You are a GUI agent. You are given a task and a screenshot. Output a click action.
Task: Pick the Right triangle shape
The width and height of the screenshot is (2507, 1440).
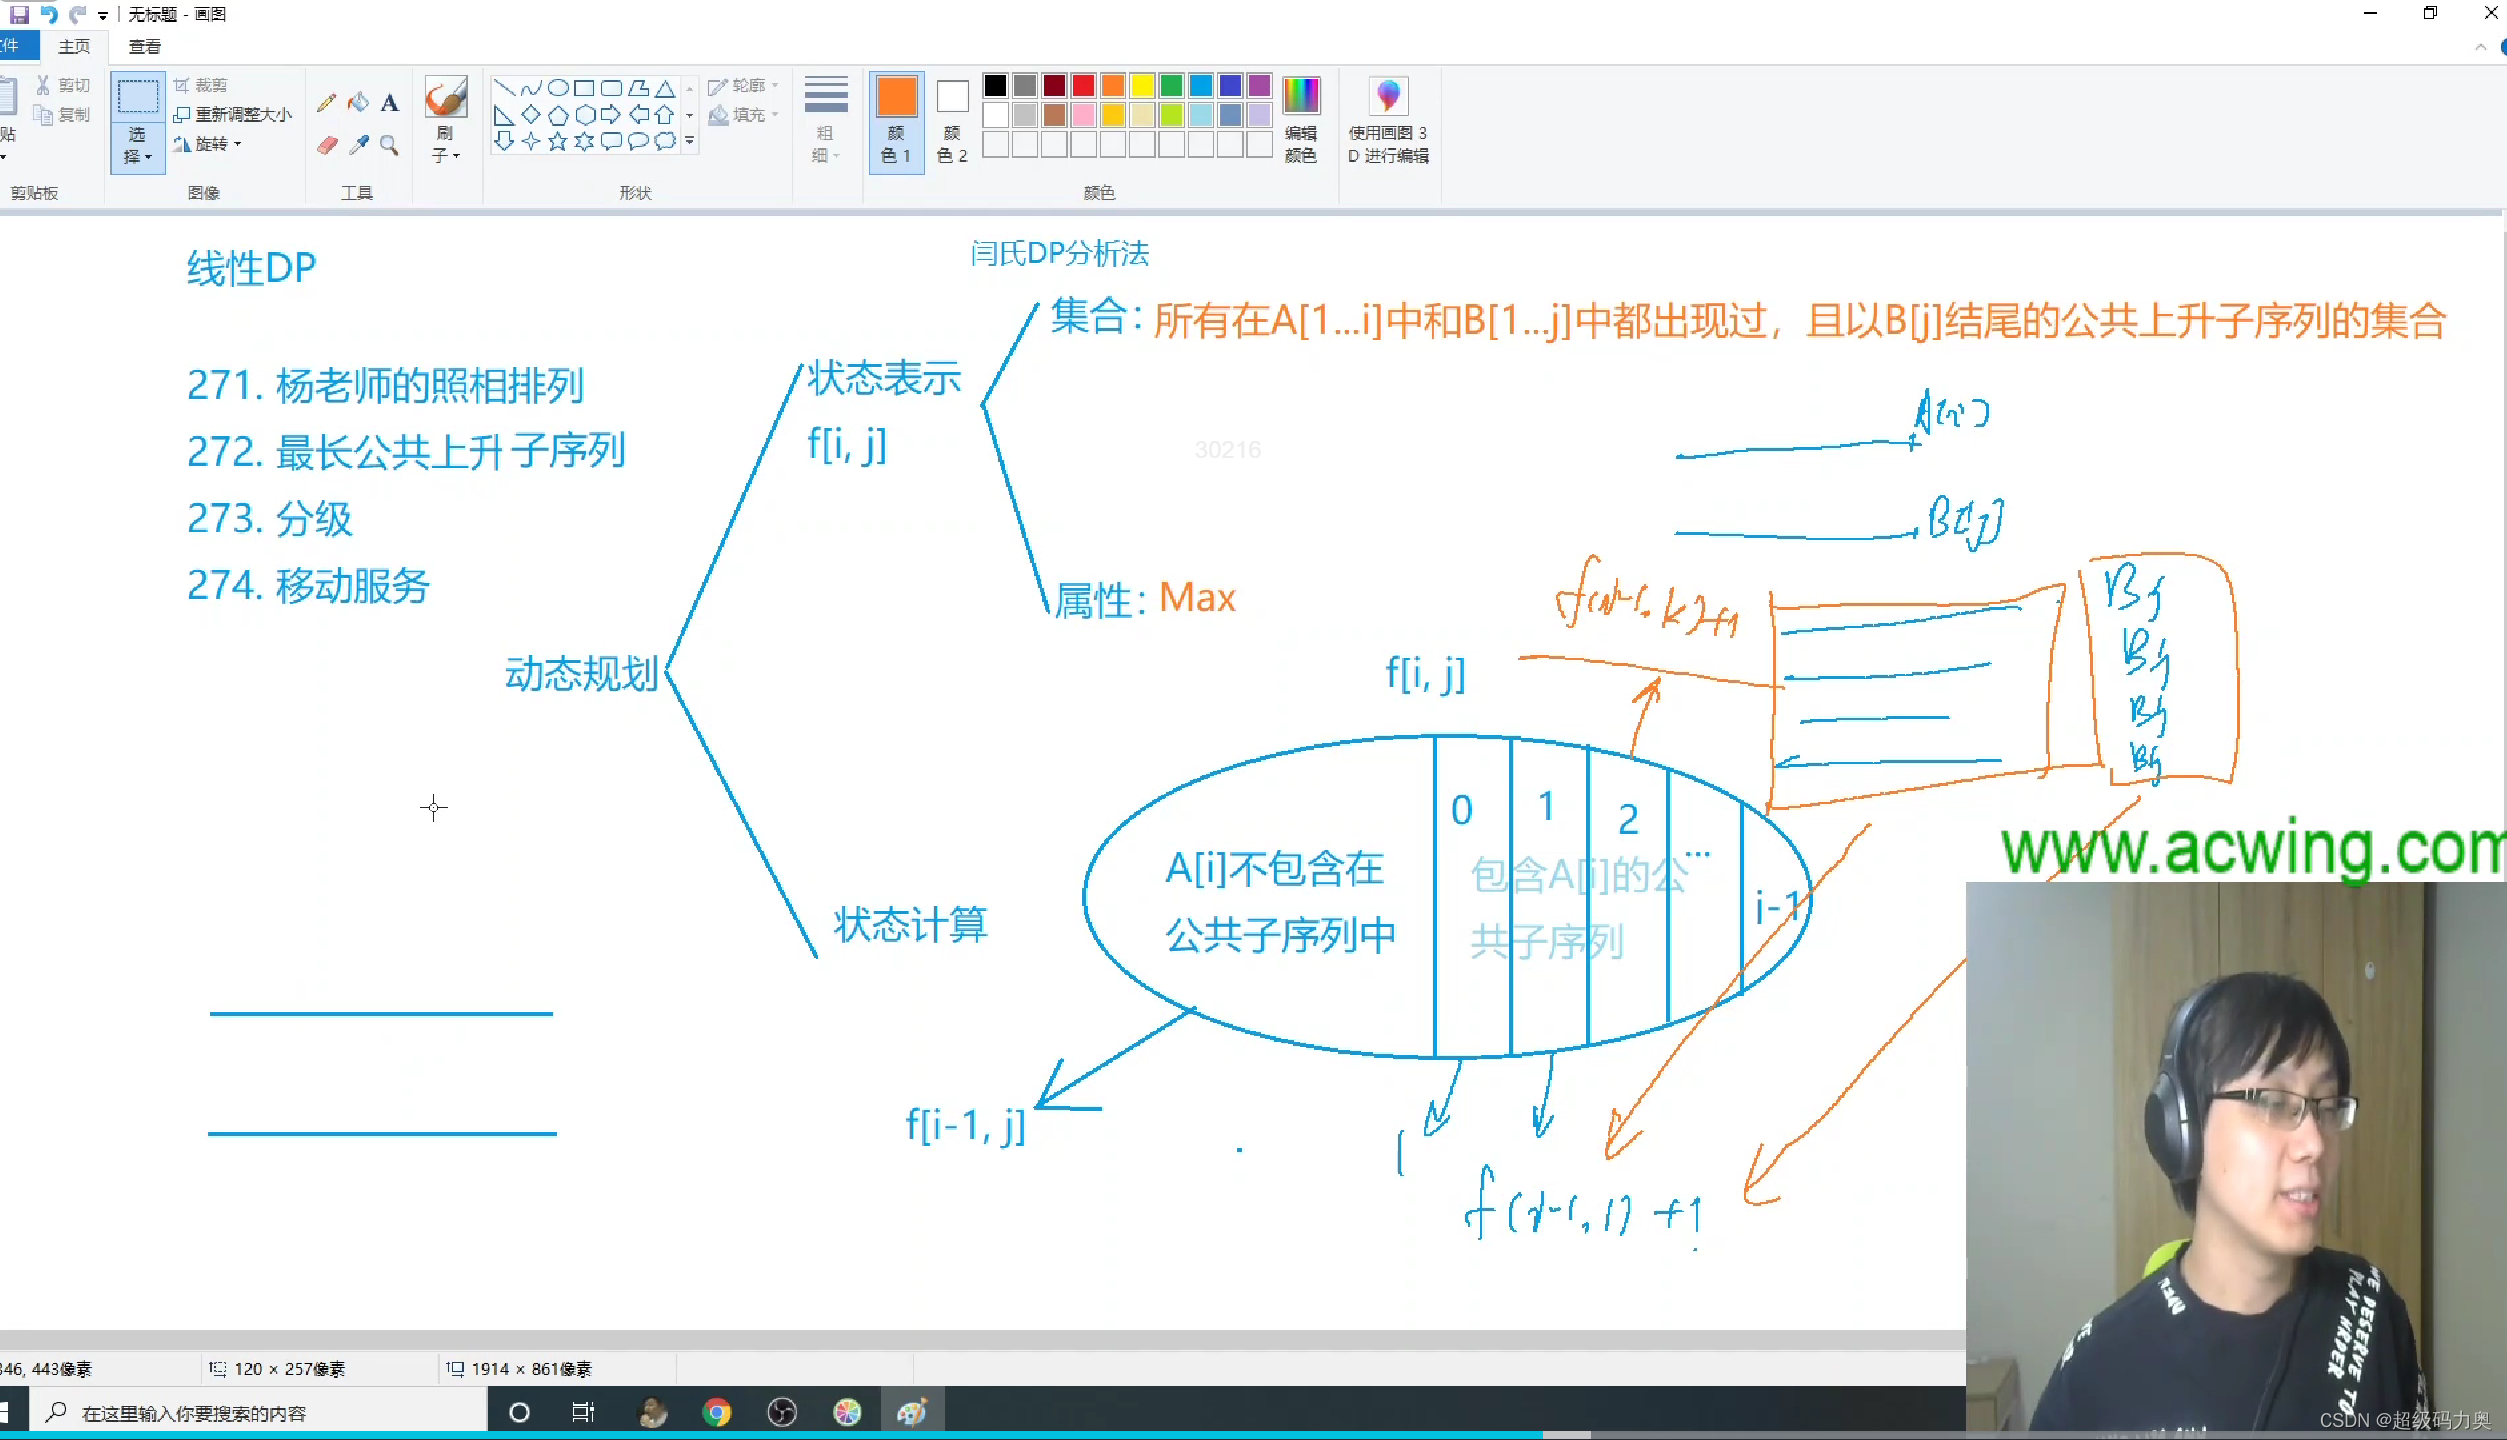(x=504, y=115)
